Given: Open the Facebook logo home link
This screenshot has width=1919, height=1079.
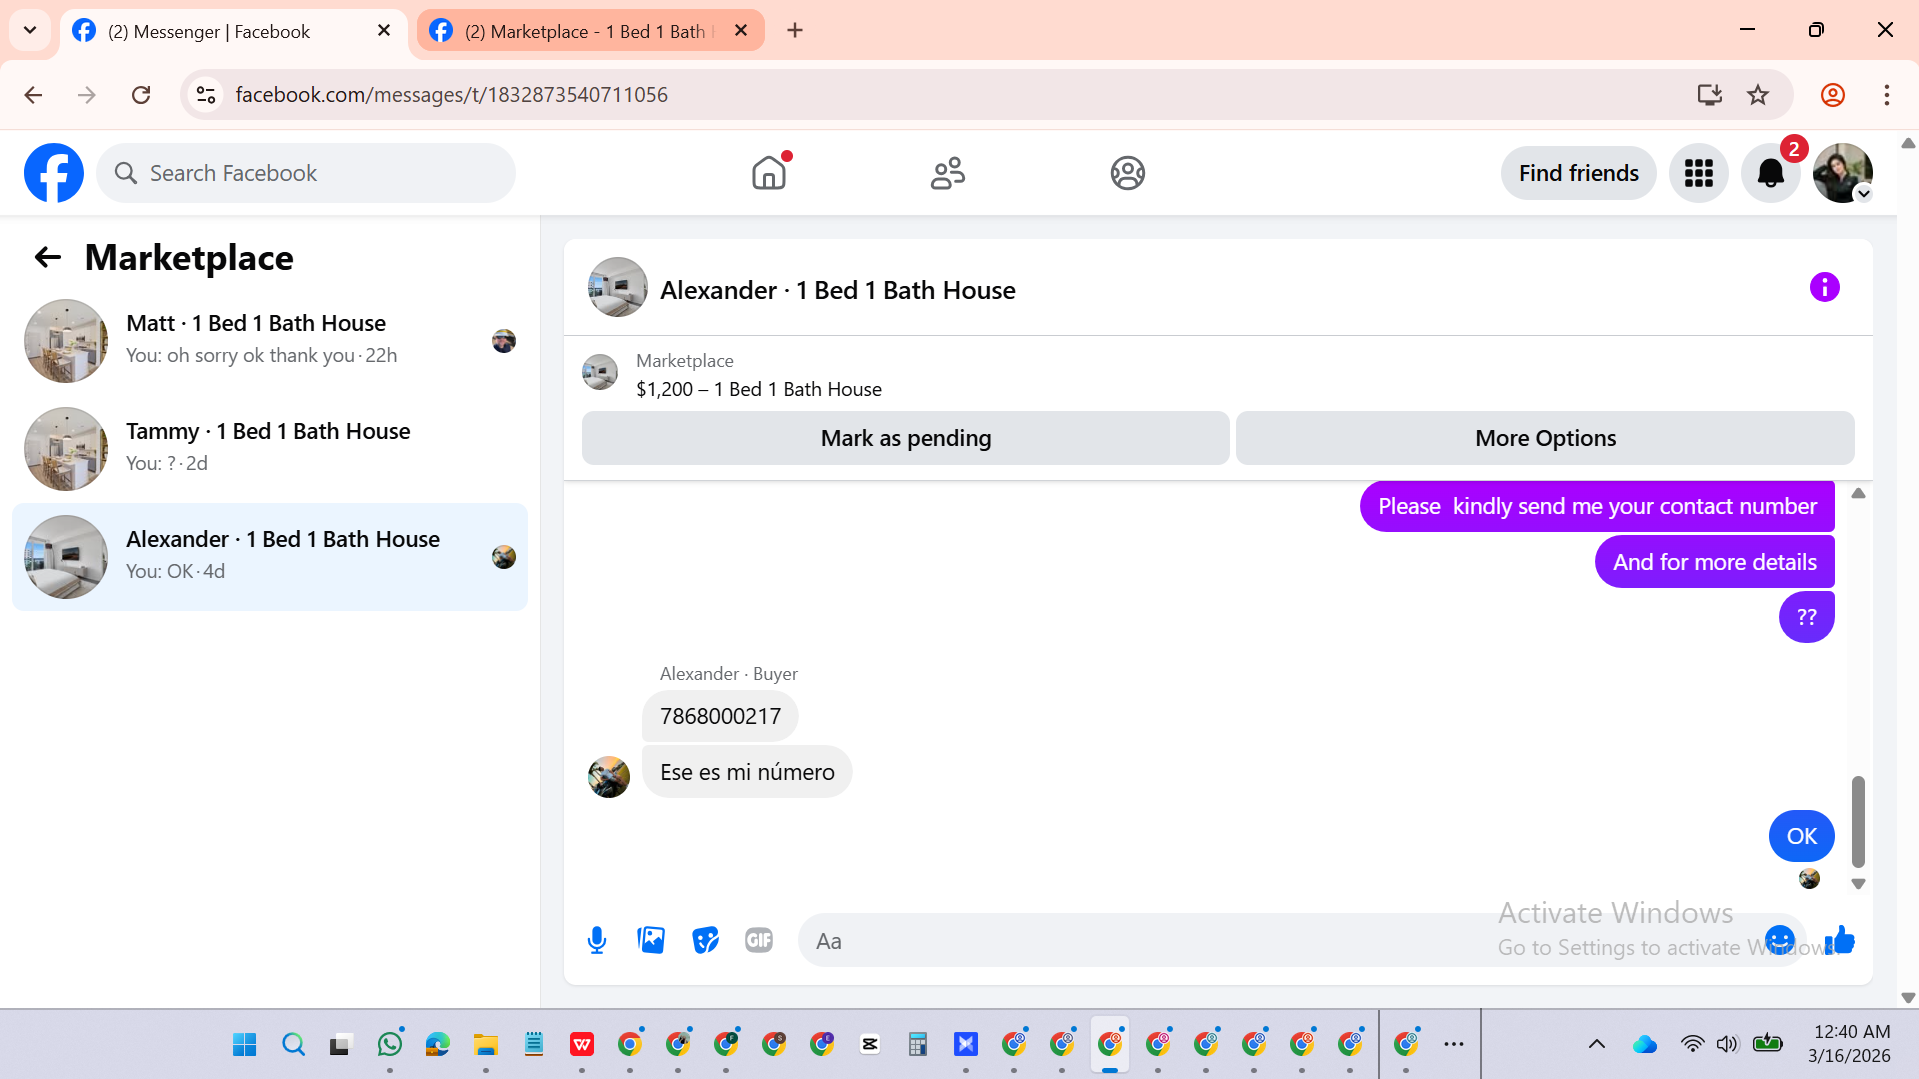Looking at the screenshot, I should pos(54,173).
